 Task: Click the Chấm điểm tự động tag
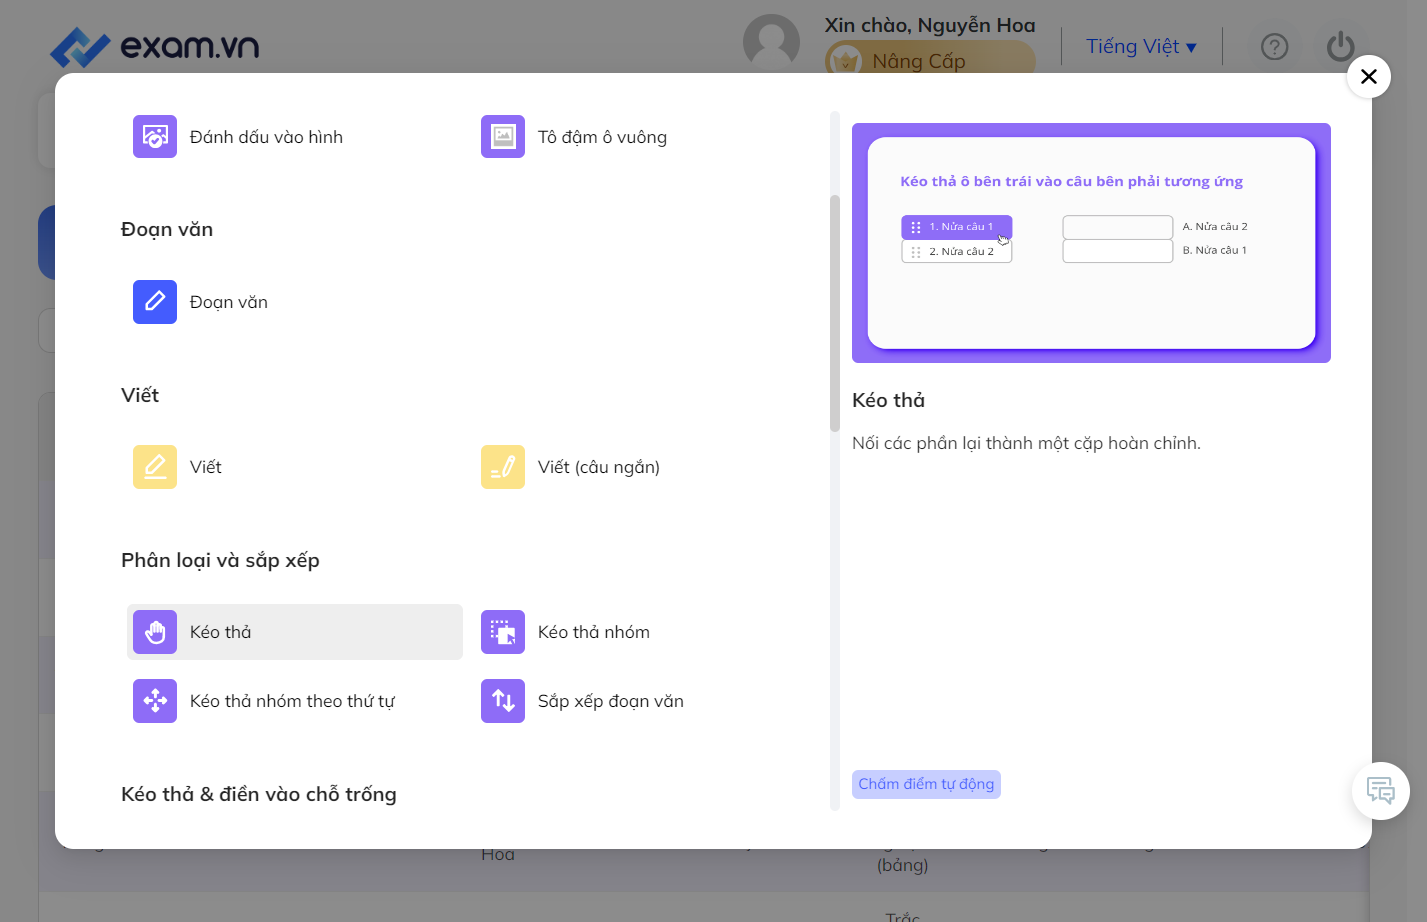click(x=926, y=784)
